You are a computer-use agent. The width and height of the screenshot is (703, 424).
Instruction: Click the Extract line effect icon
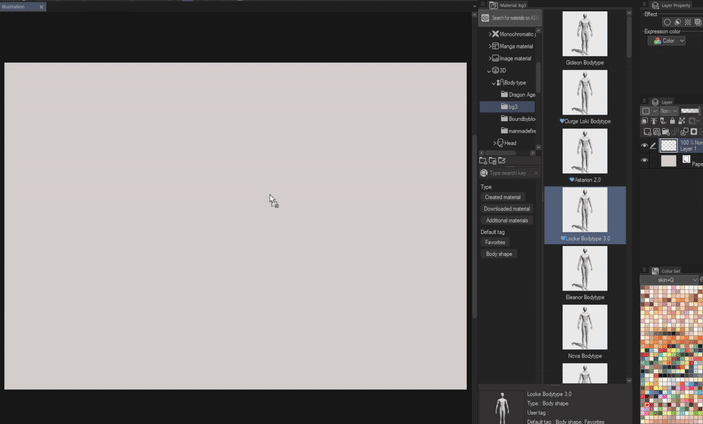point(677,22)
